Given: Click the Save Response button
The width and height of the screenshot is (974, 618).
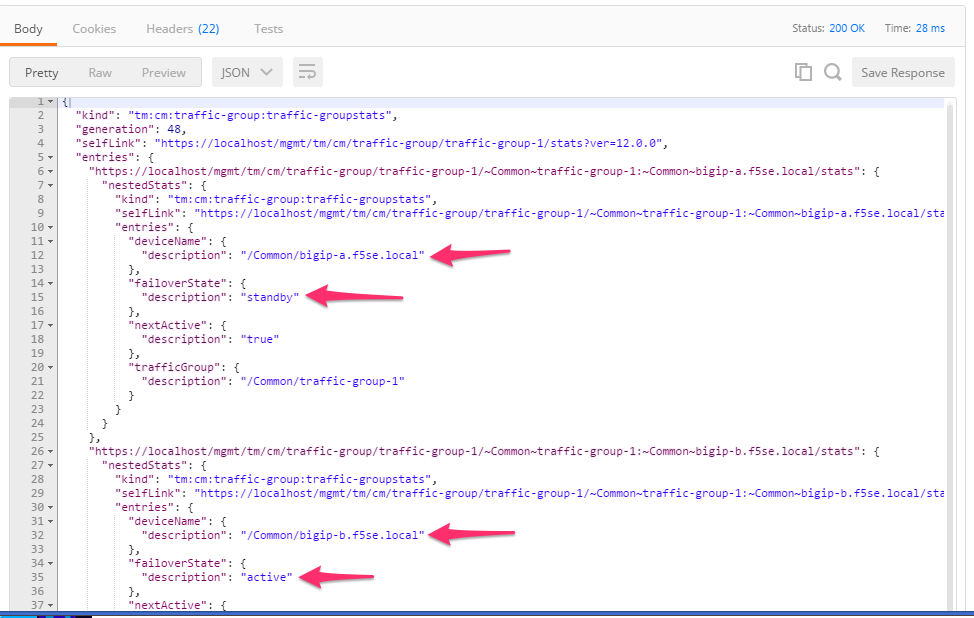Looking at the screenshot, I should click(x=903, y=72).
